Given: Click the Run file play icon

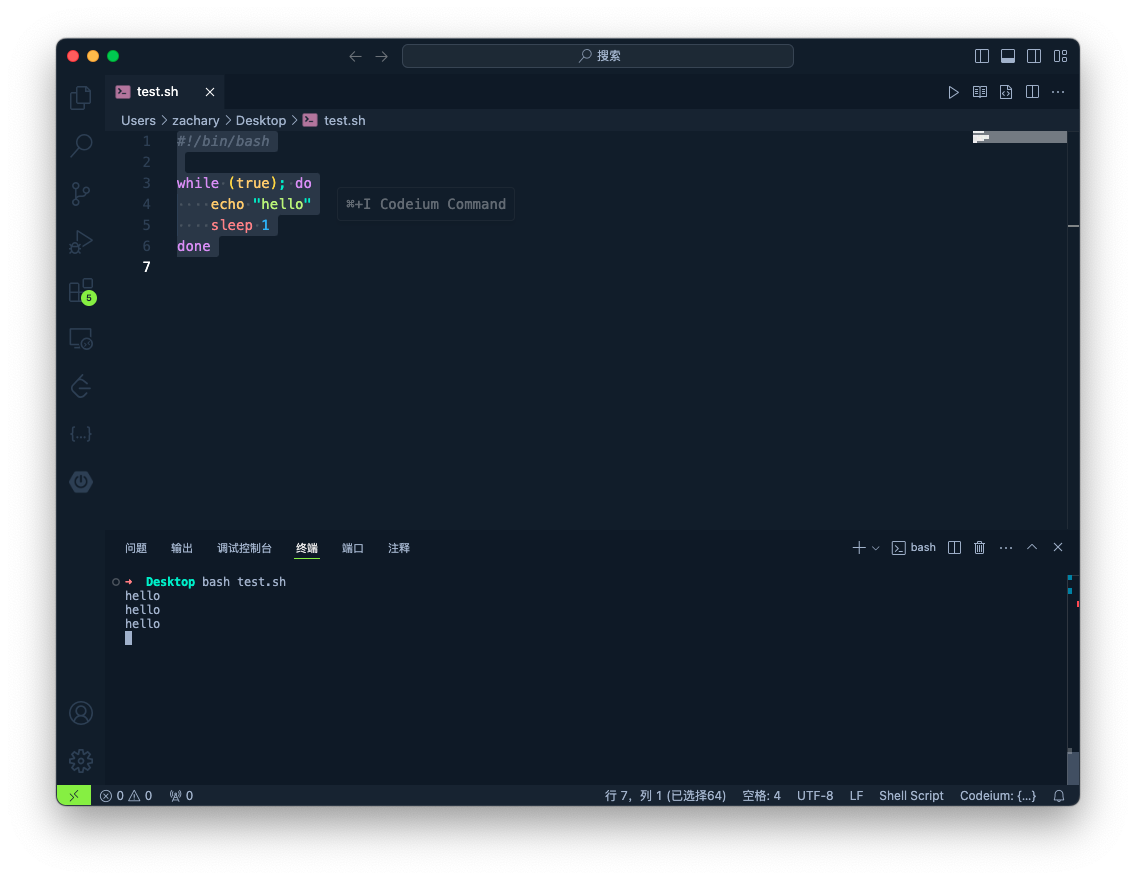Looking at the screenshot, I should click(953, 92).
